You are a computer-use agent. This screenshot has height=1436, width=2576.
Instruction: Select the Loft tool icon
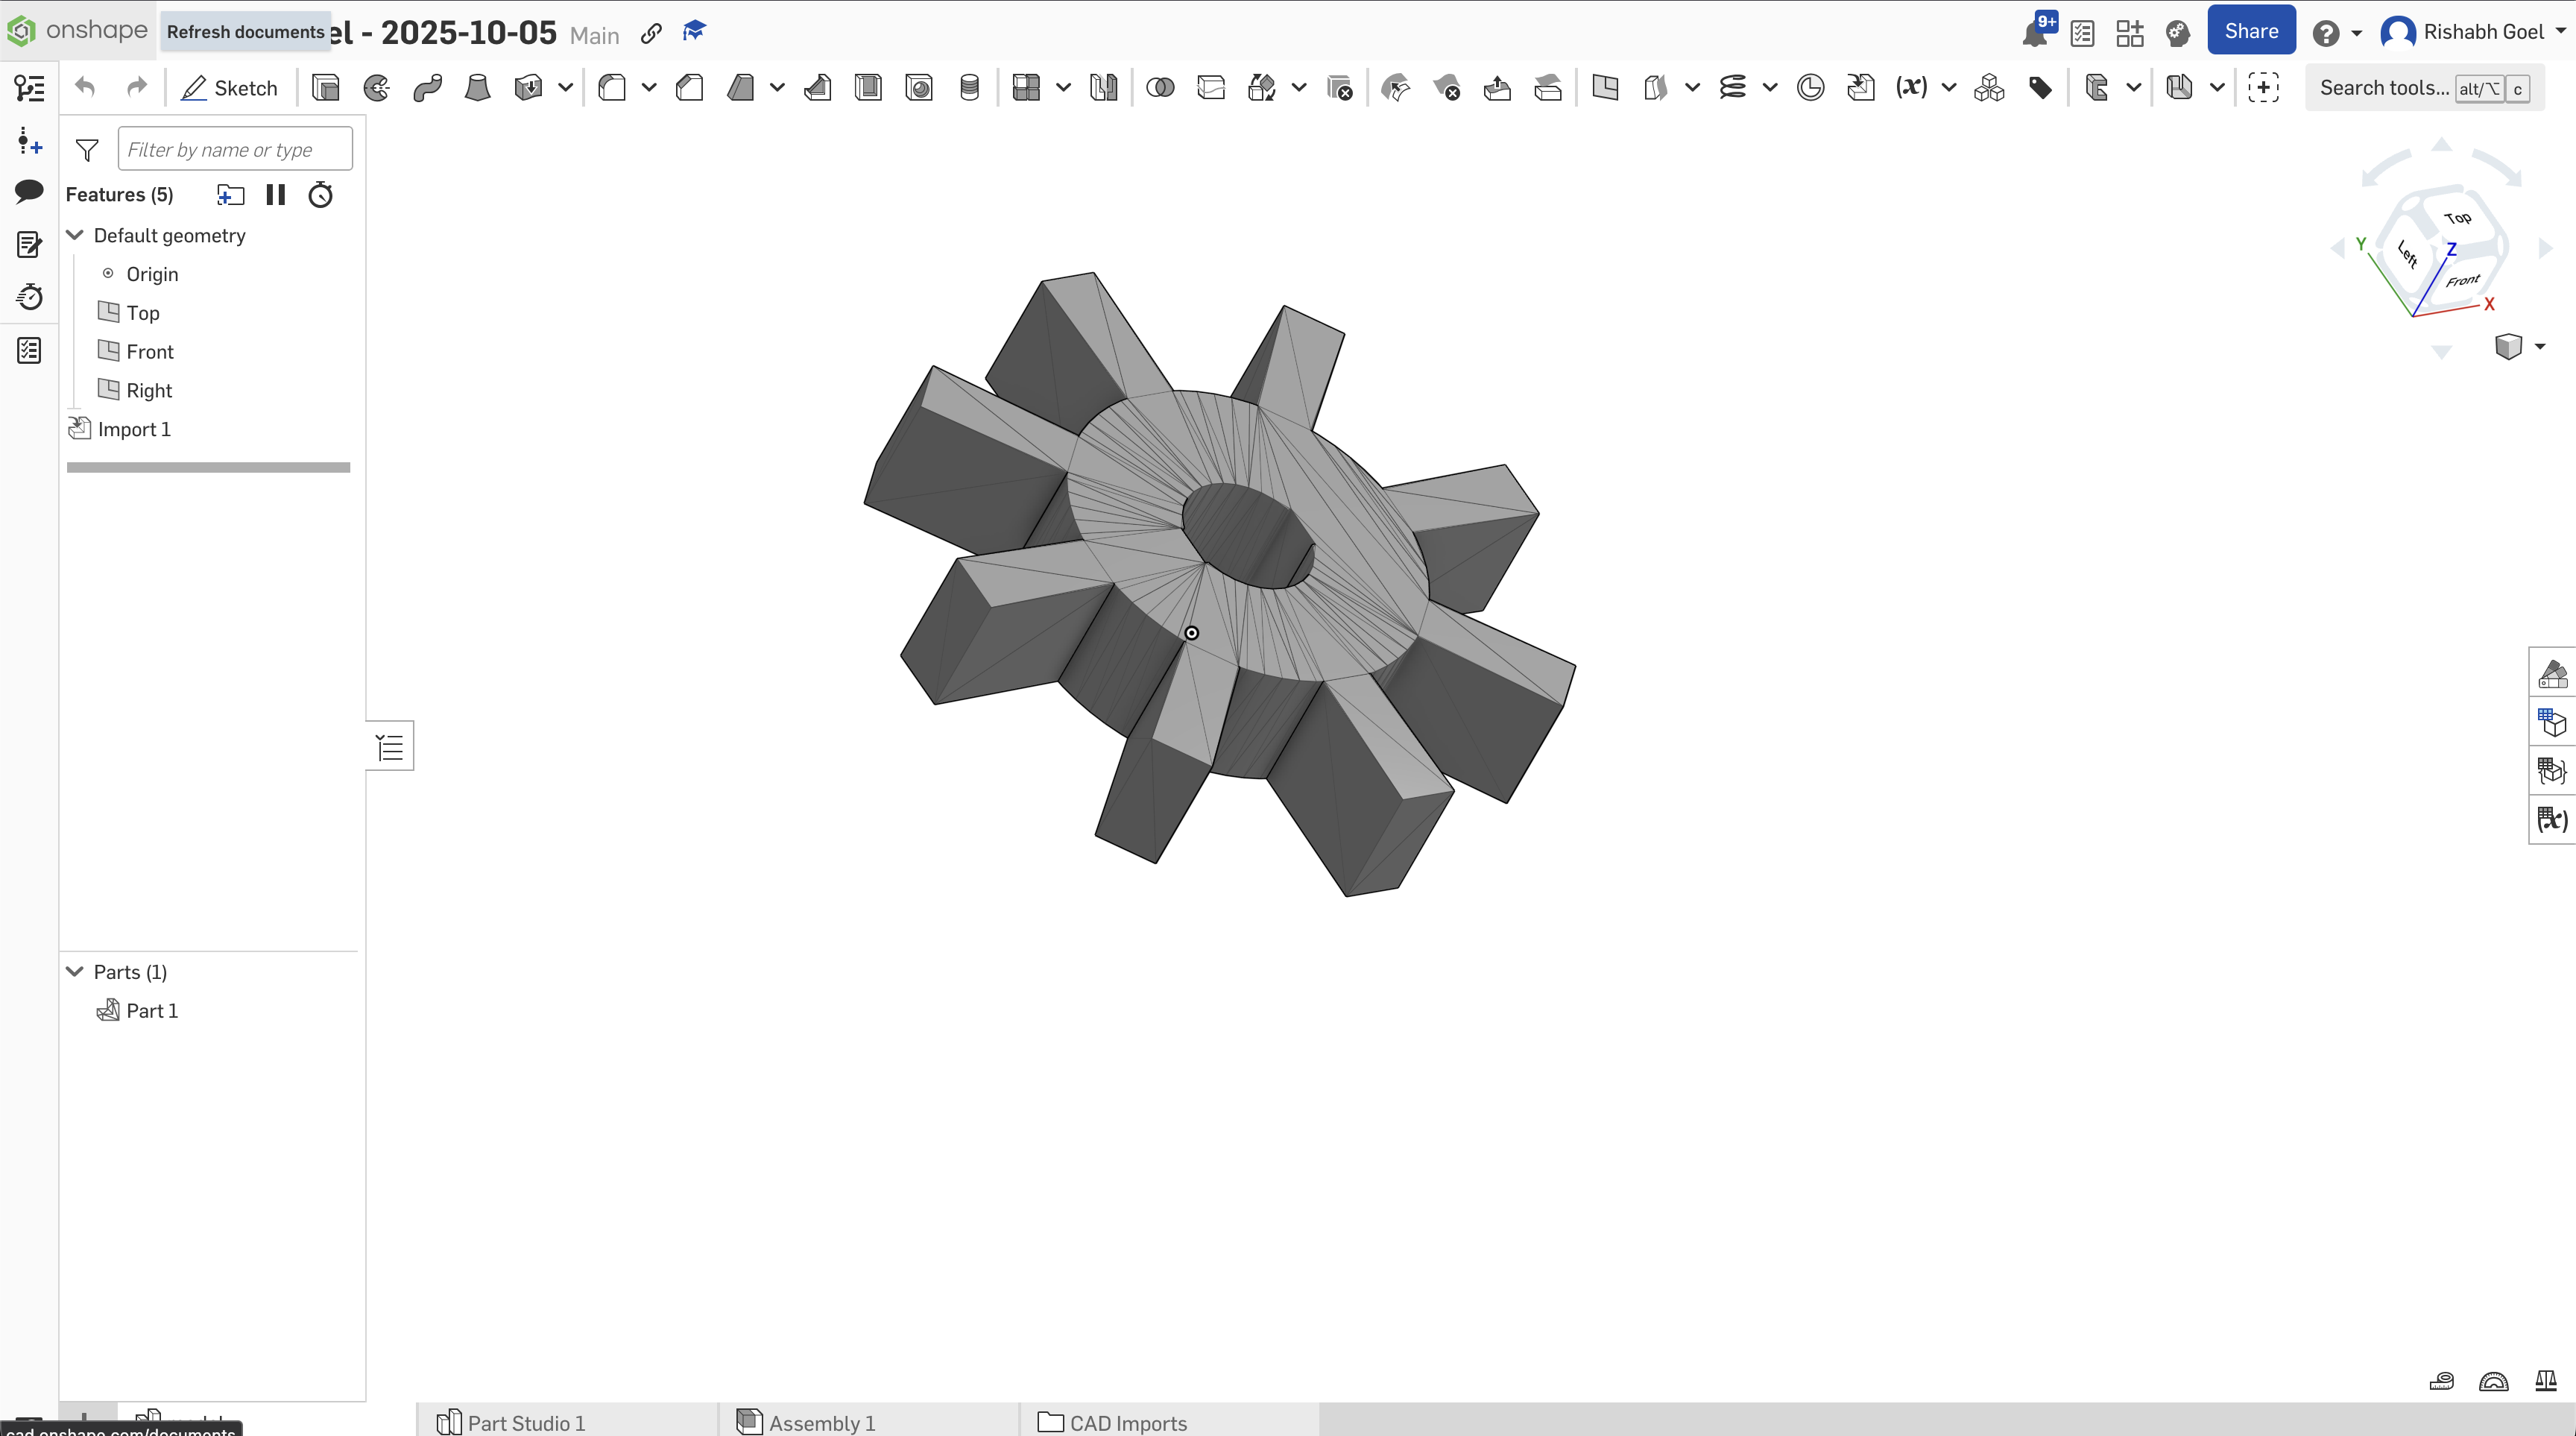(477, 88)
